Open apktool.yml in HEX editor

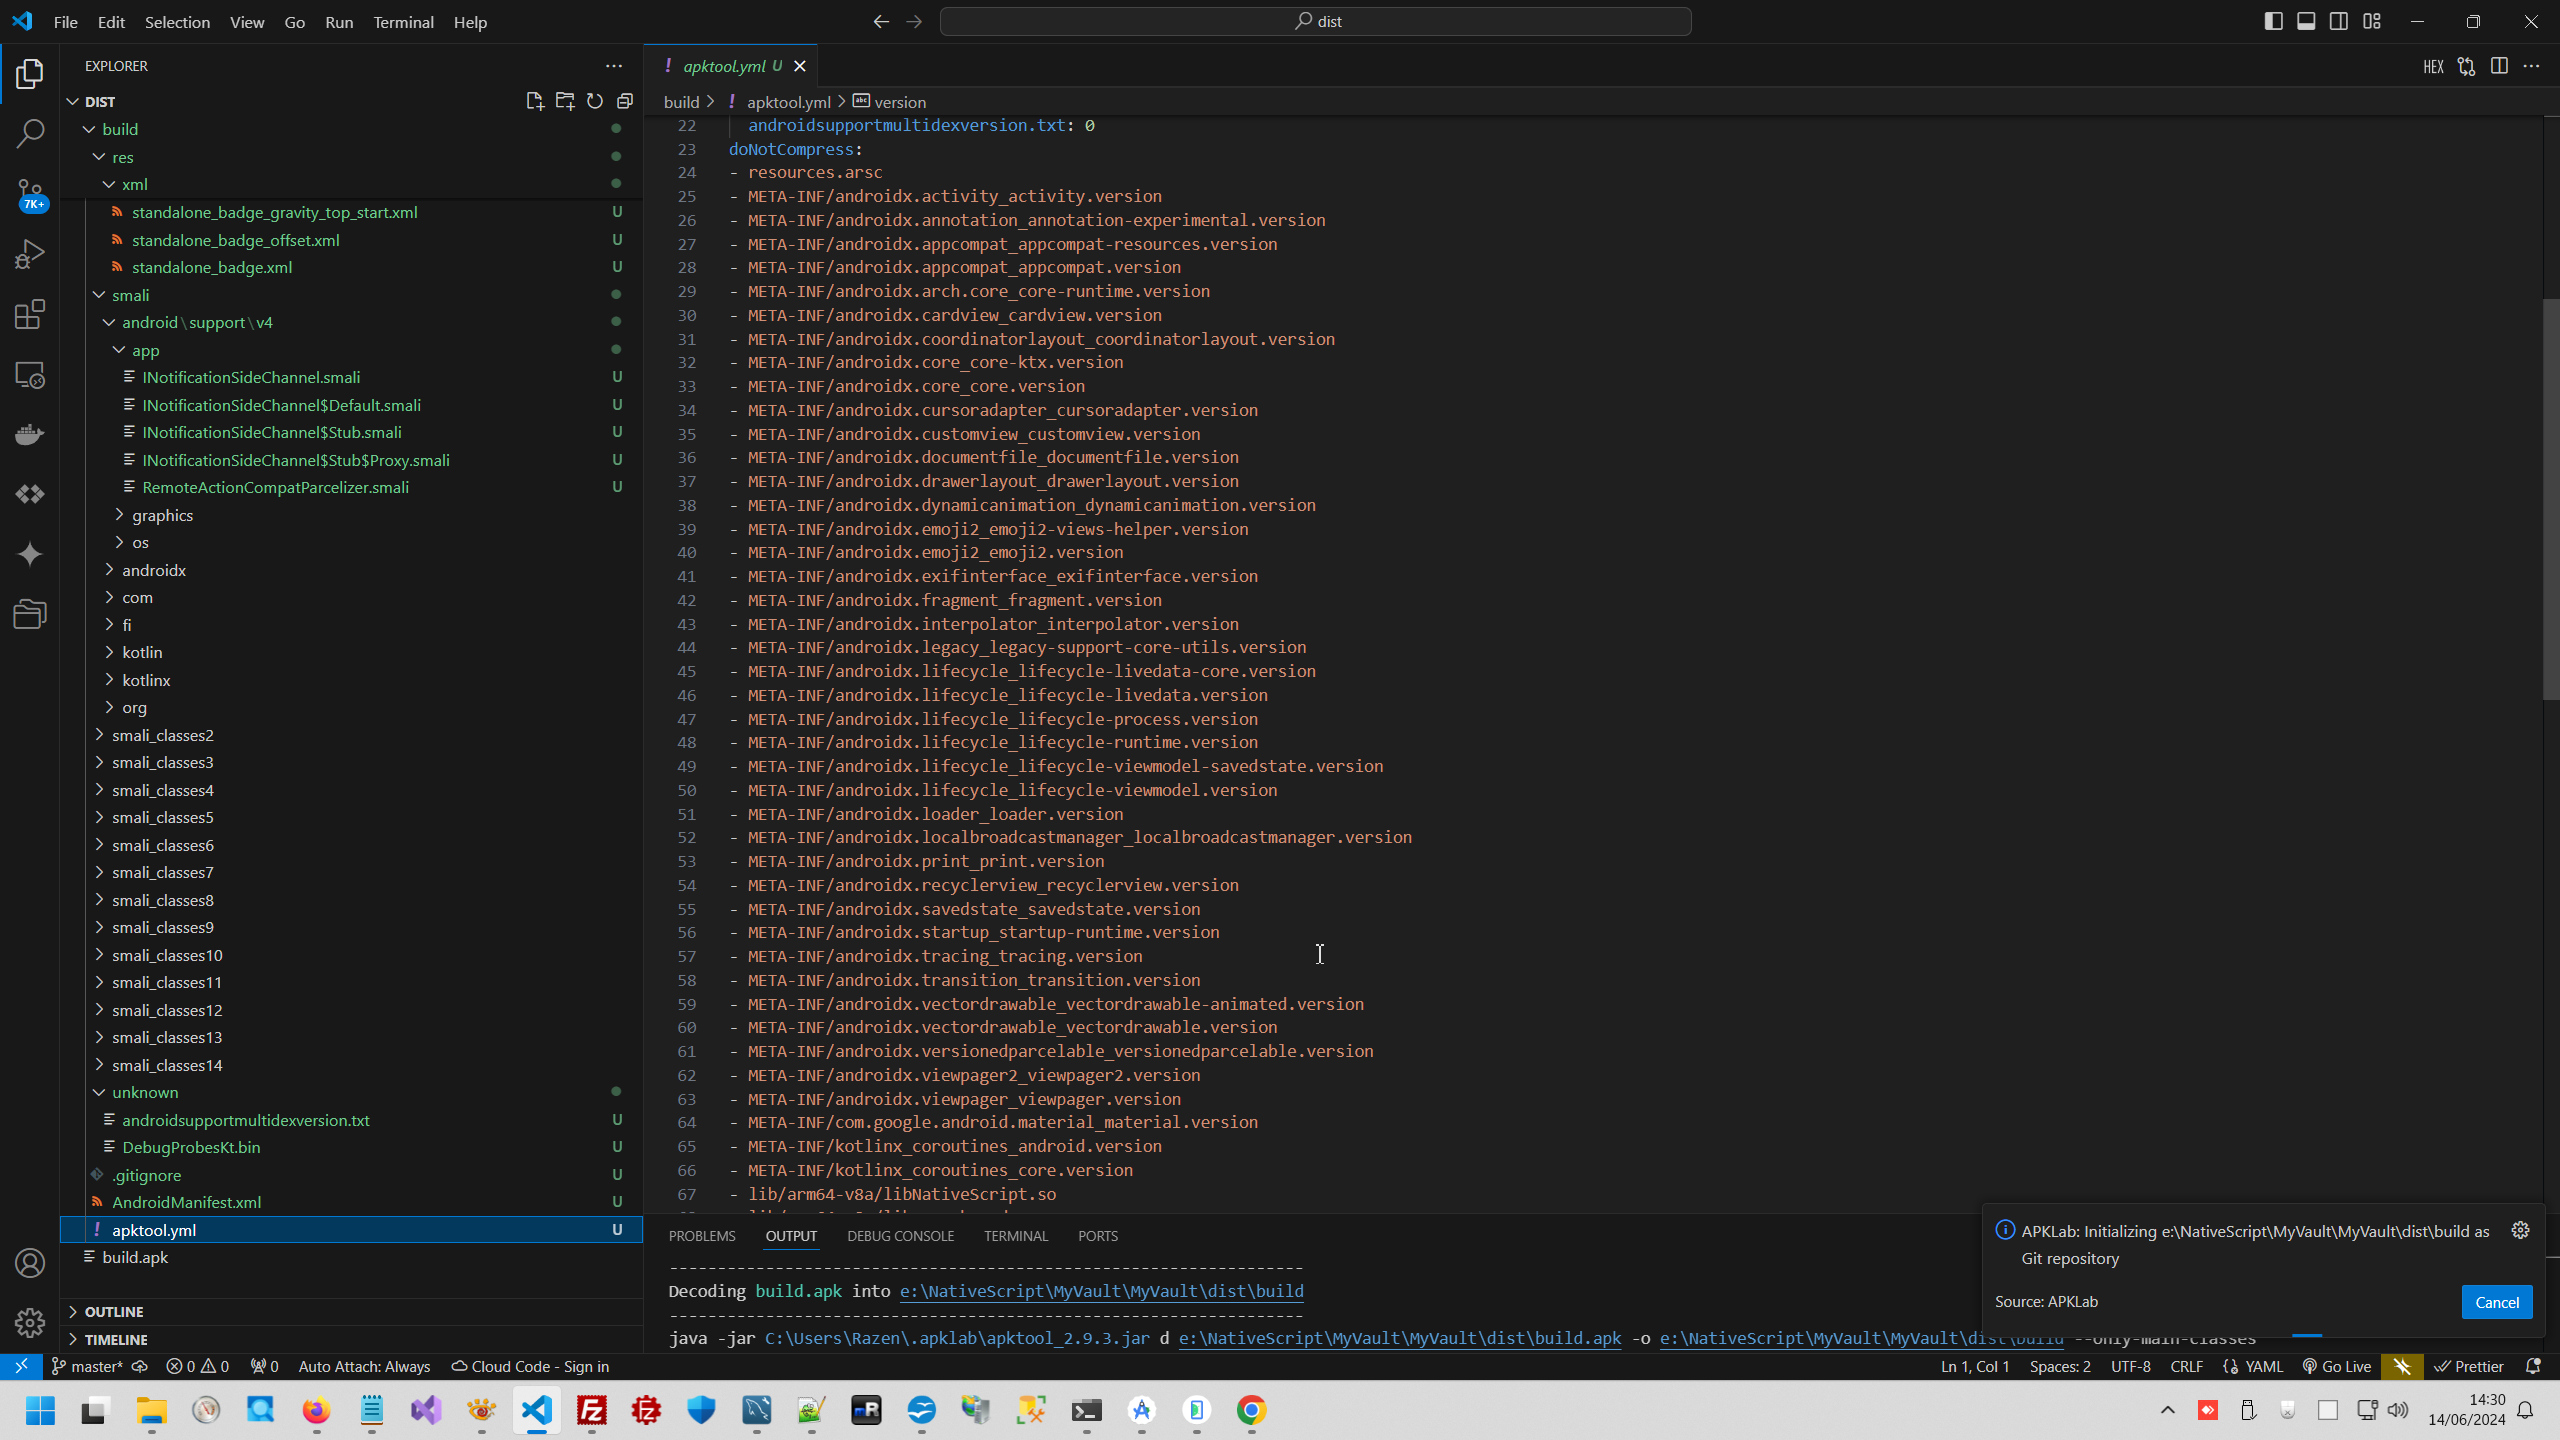pos(2434,66)
